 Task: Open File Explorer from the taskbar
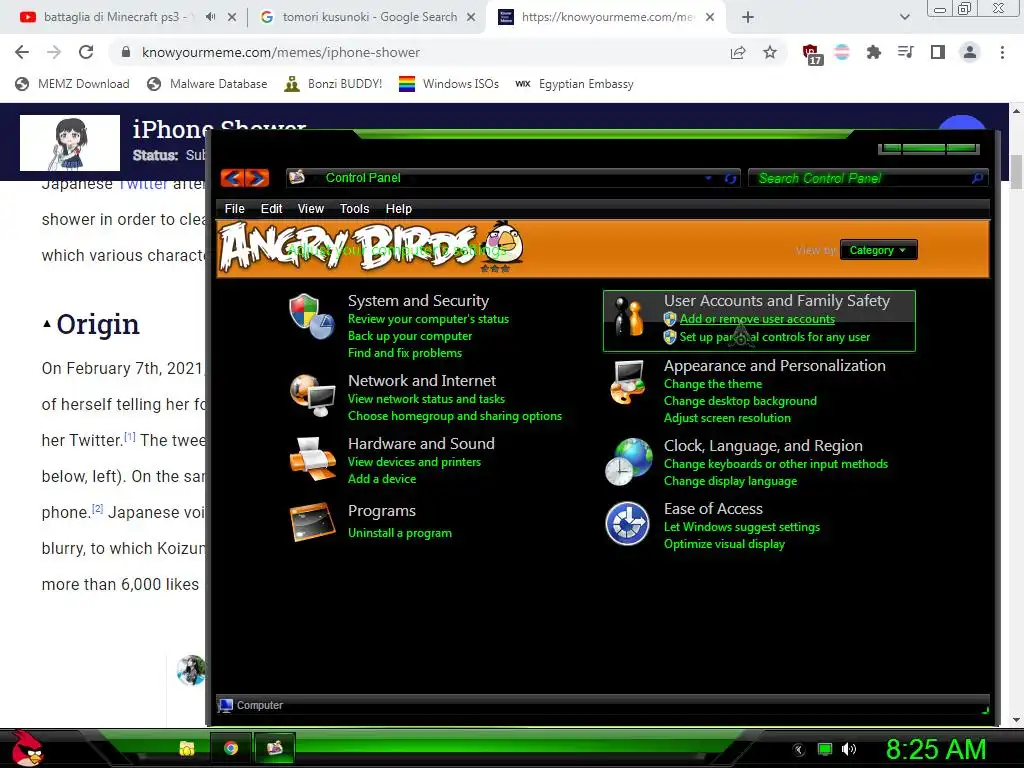coord(187,748)
